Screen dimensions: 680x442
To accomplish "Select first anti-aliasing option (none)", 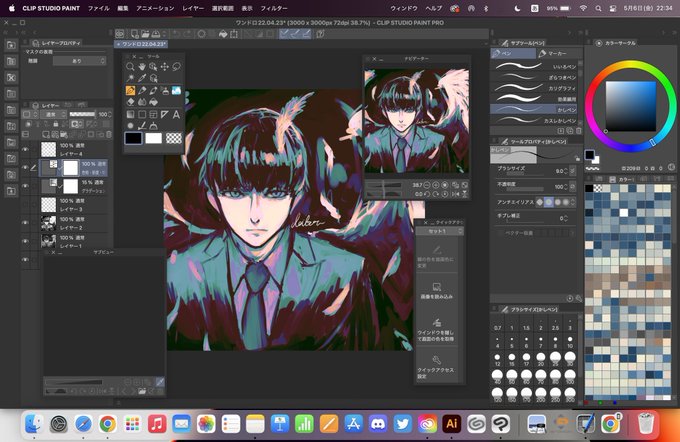I will coord(539,202).
